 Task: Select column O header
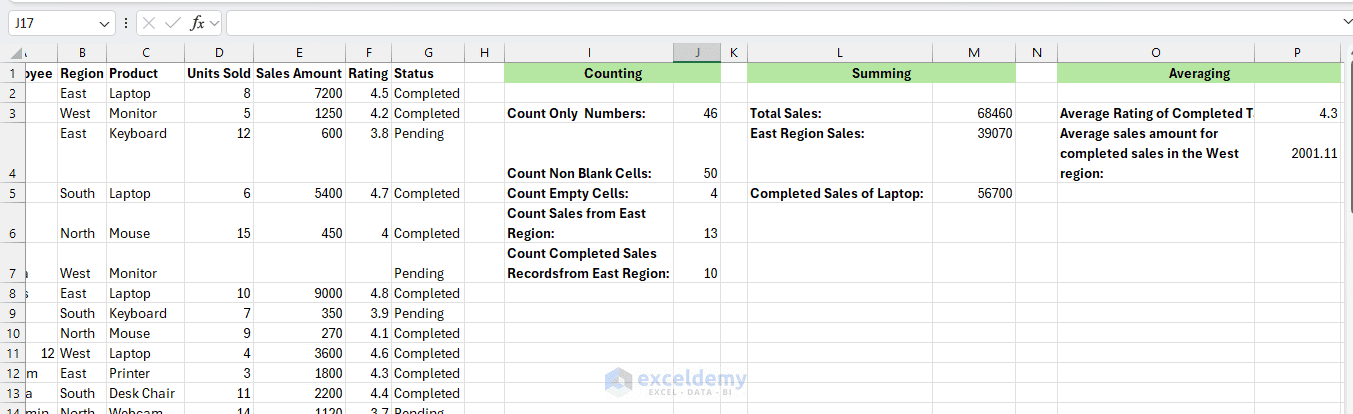(1155, 53)
